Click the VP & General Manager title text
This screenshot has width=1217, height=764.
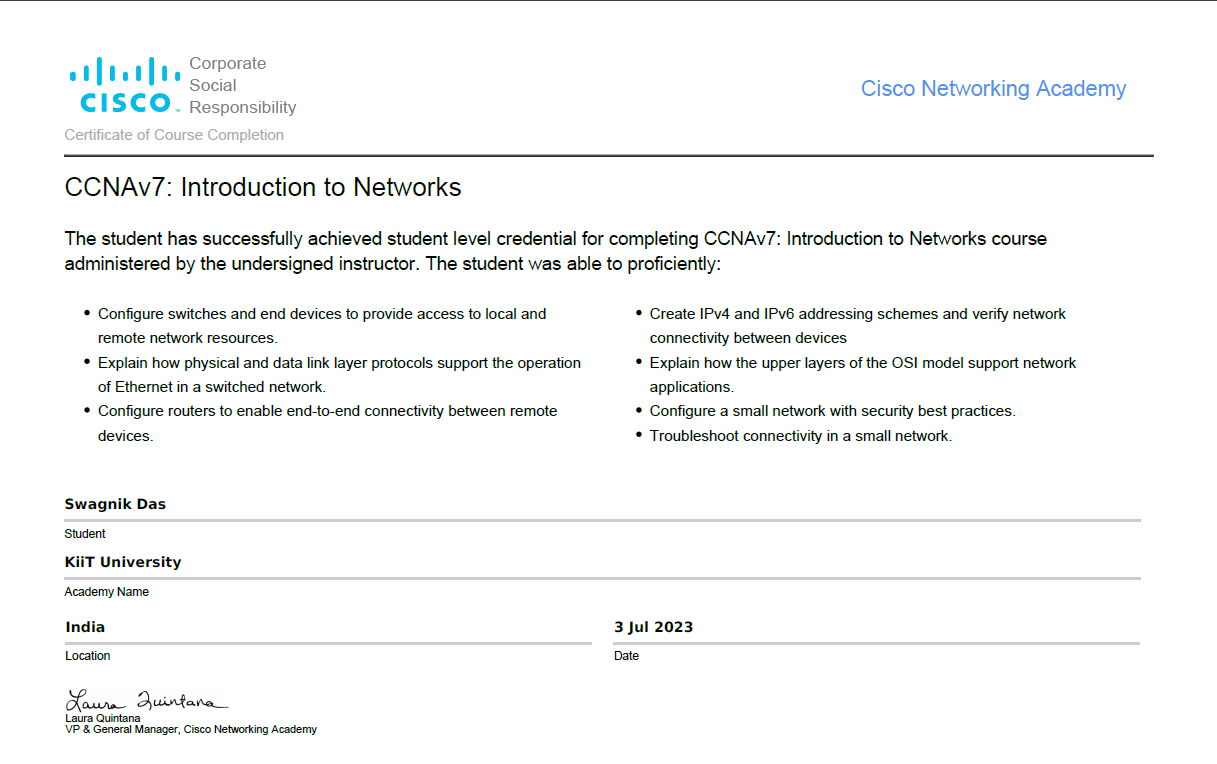[x=191, y=730]
